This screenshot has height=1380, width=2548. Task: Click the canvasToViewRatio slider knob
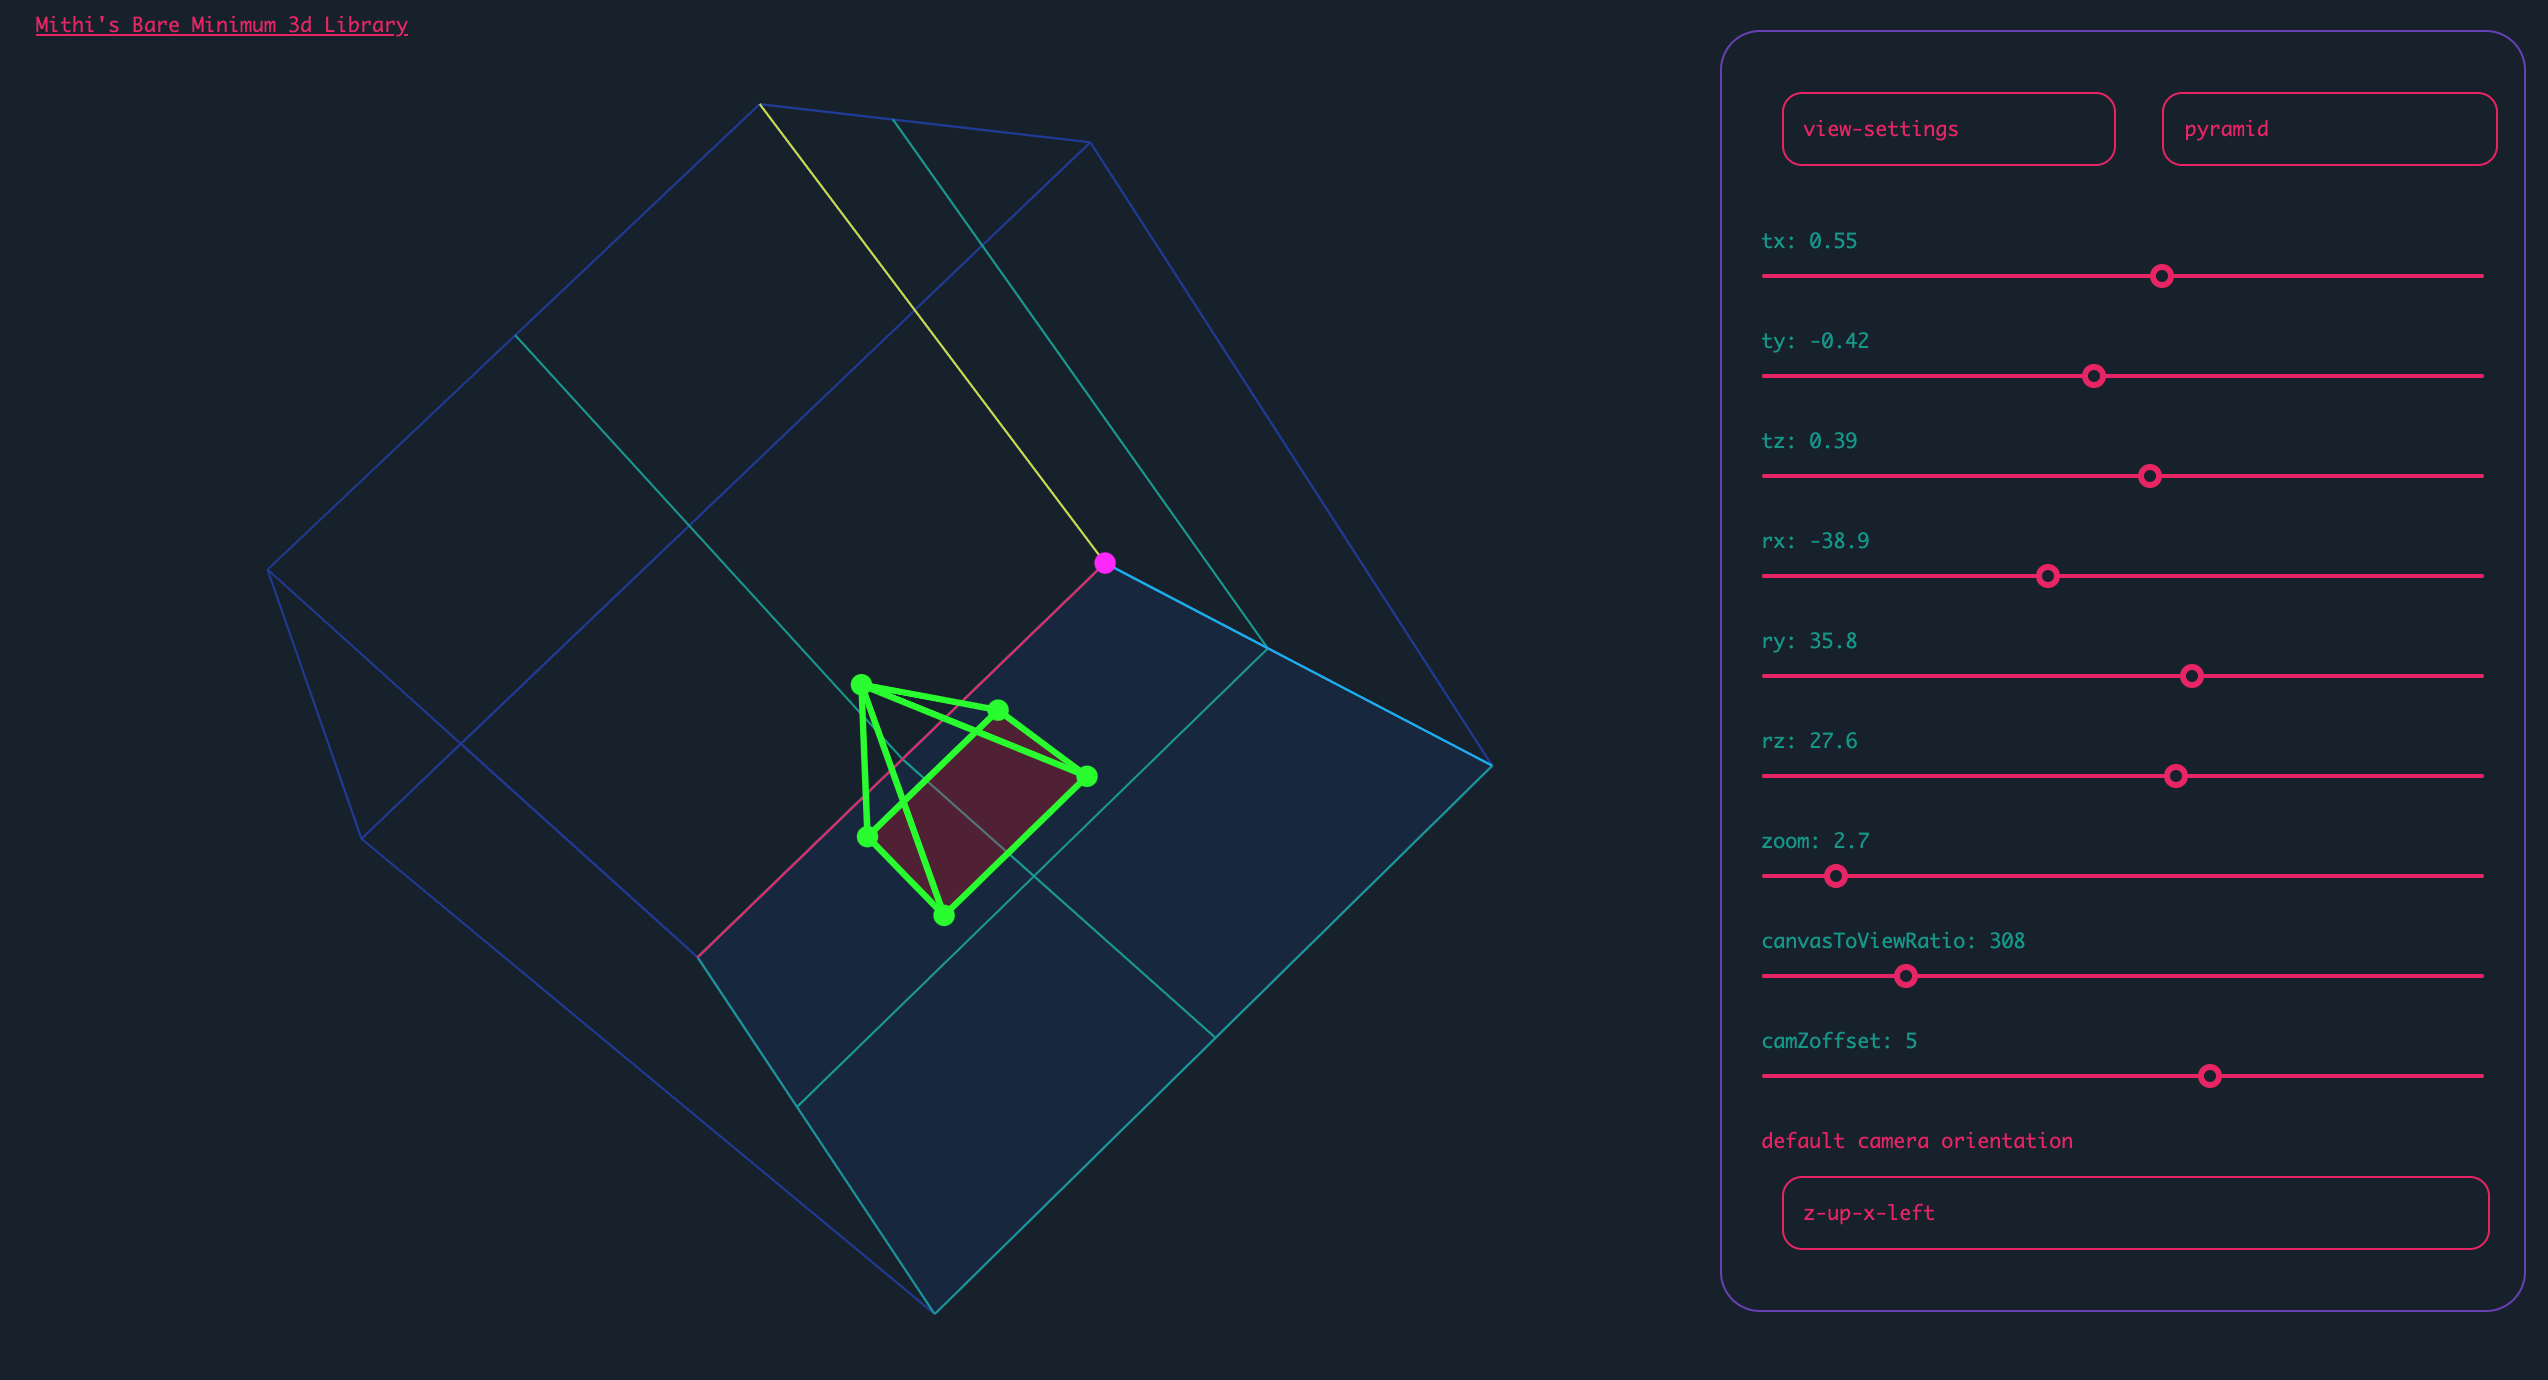pos(1905,976)
